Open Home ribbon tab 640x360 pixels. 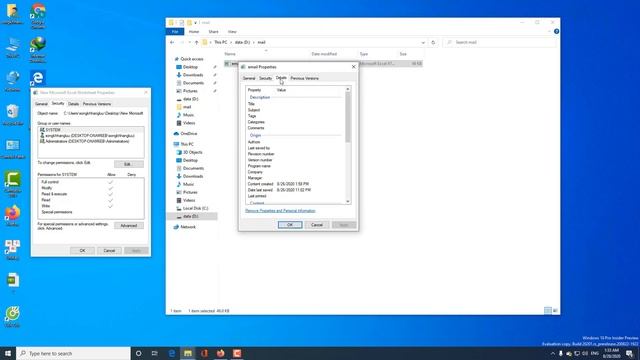tap(194, 32)
